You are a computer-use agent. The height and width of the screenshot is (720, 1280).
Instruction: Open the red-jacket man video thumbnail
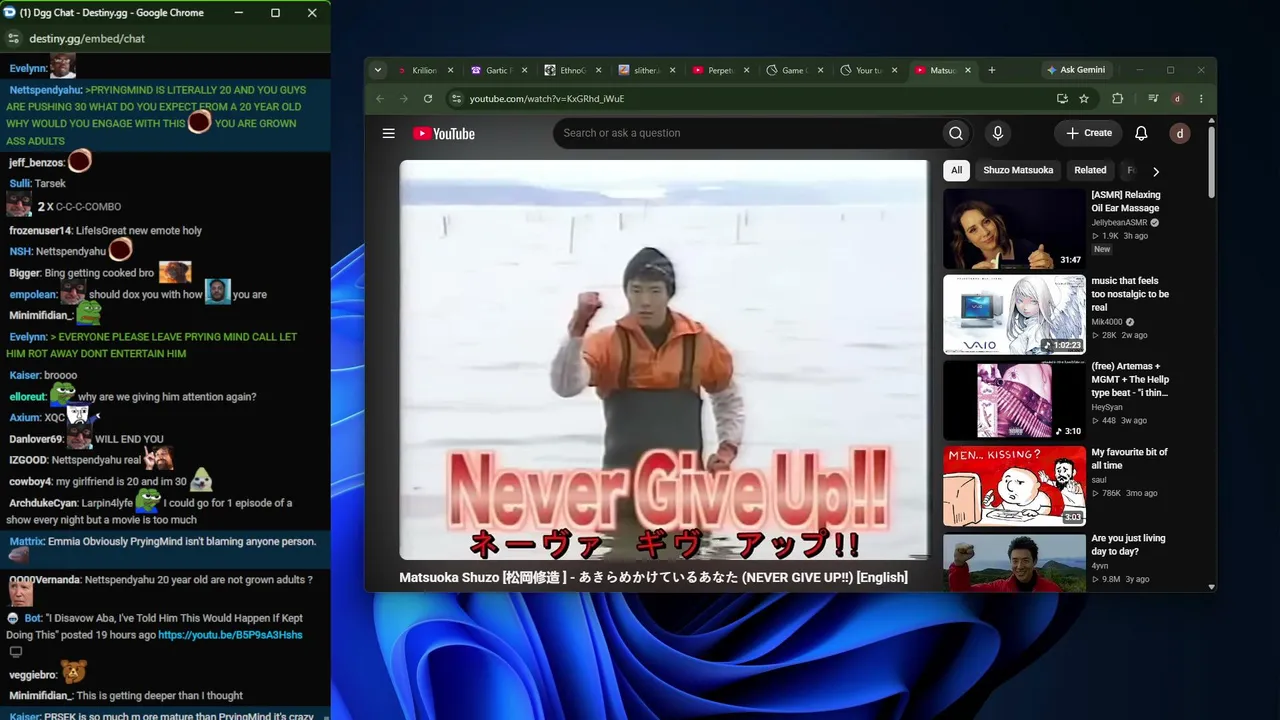point(1014,562)
